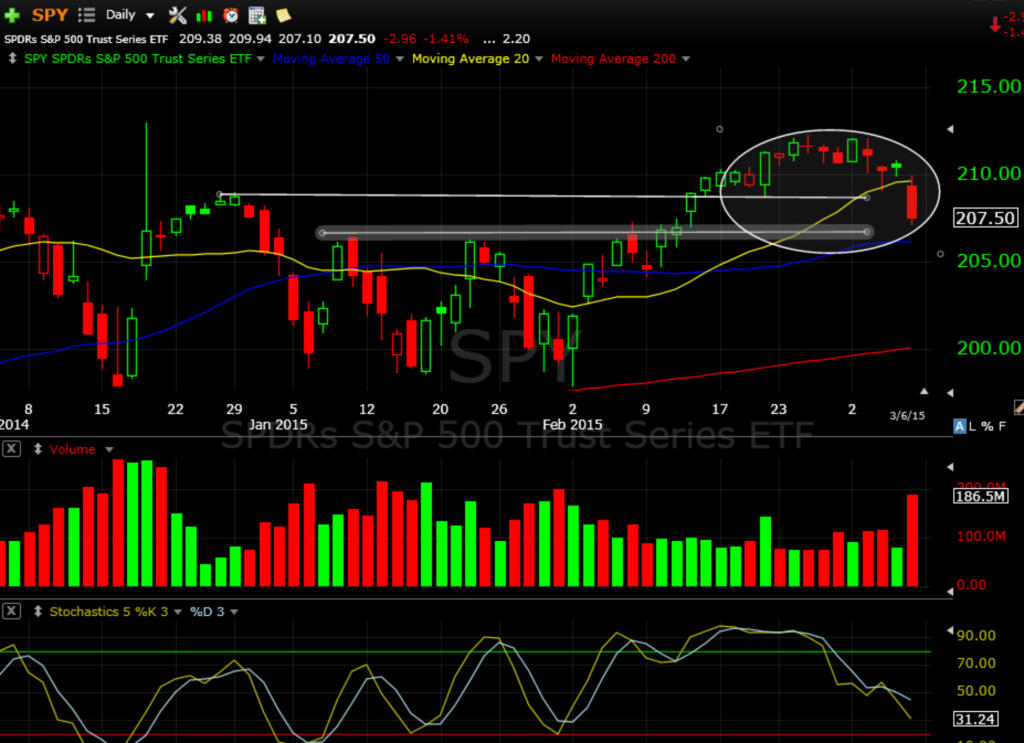1024x743 pixels.
Task: Select the F scale toggle
Action: 1002,426
